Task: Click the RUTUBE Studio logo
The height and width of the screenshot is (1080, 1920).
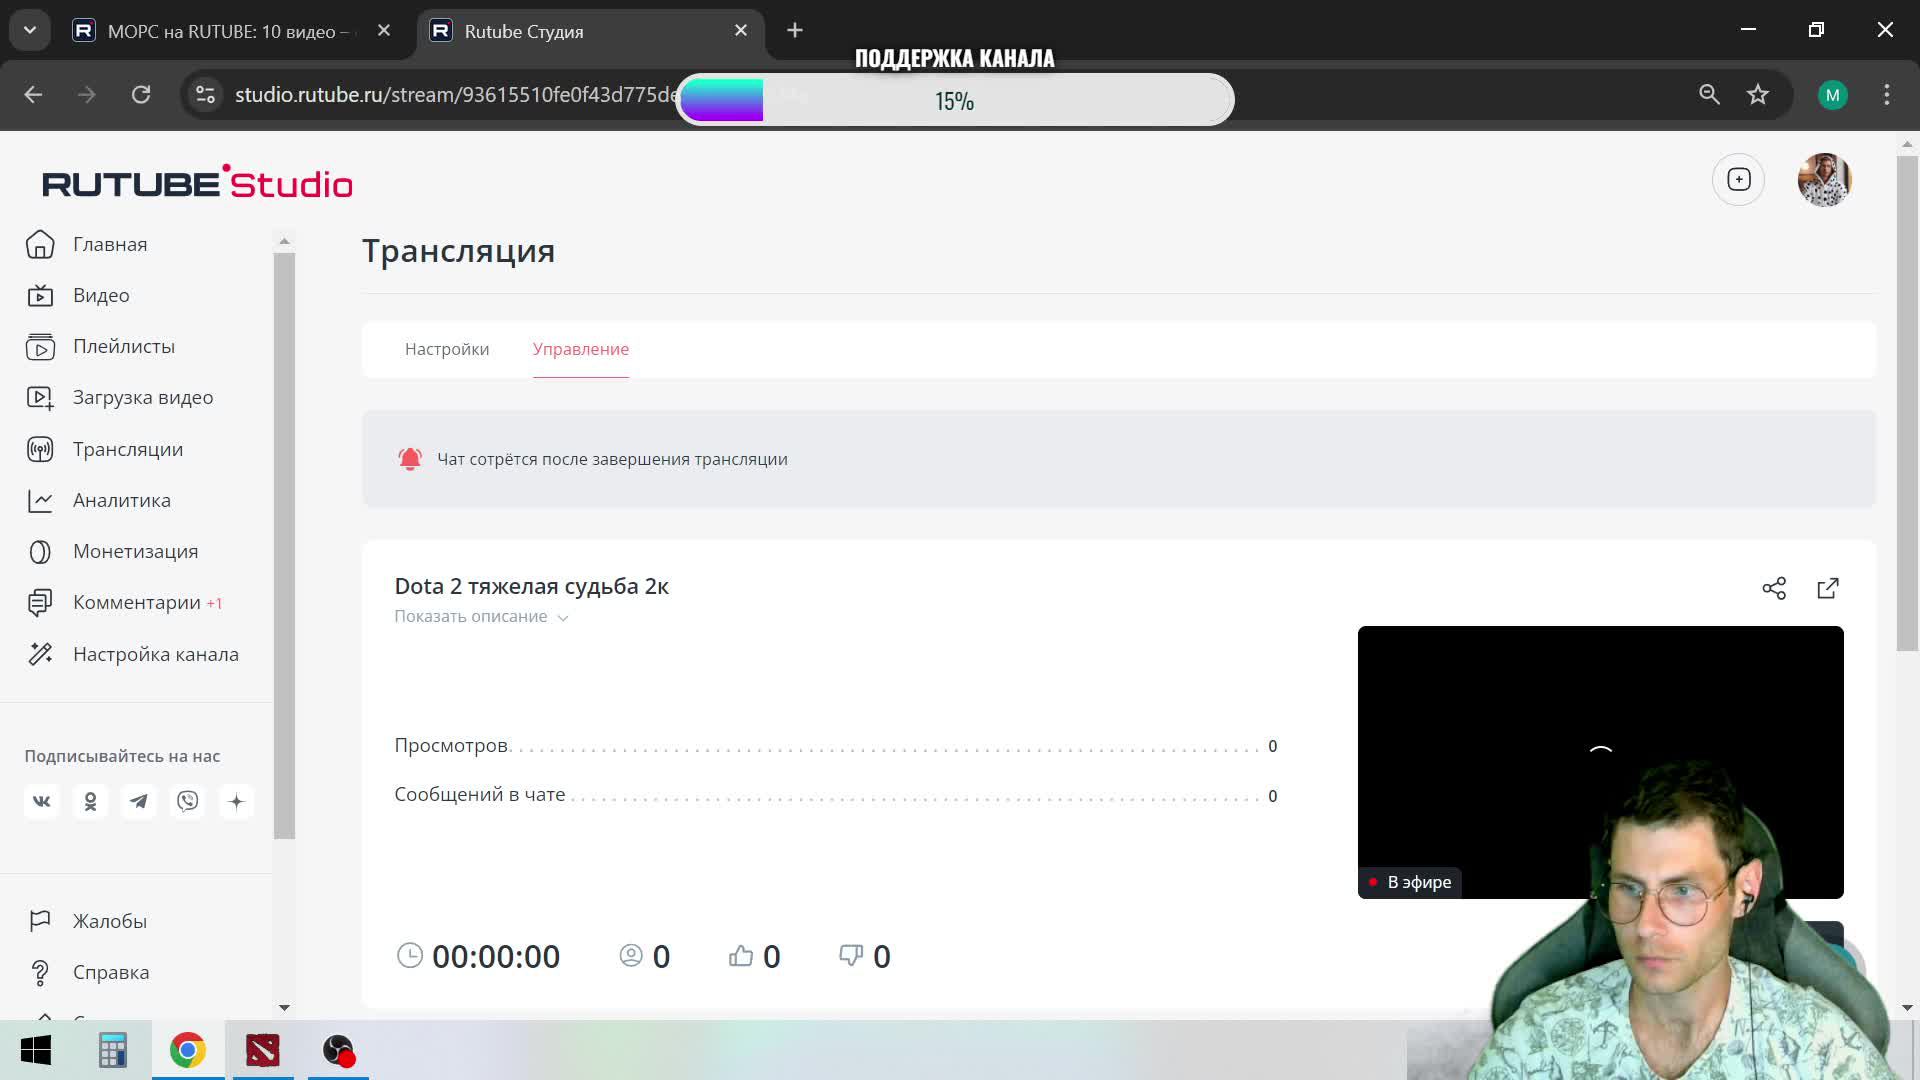Action: (197, 182)
